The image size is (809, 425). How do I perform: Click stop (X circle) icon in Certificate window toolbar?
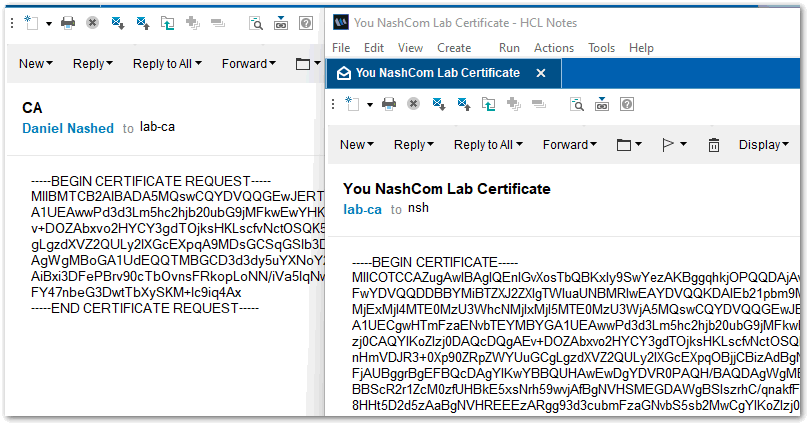[x=413, y=104]
